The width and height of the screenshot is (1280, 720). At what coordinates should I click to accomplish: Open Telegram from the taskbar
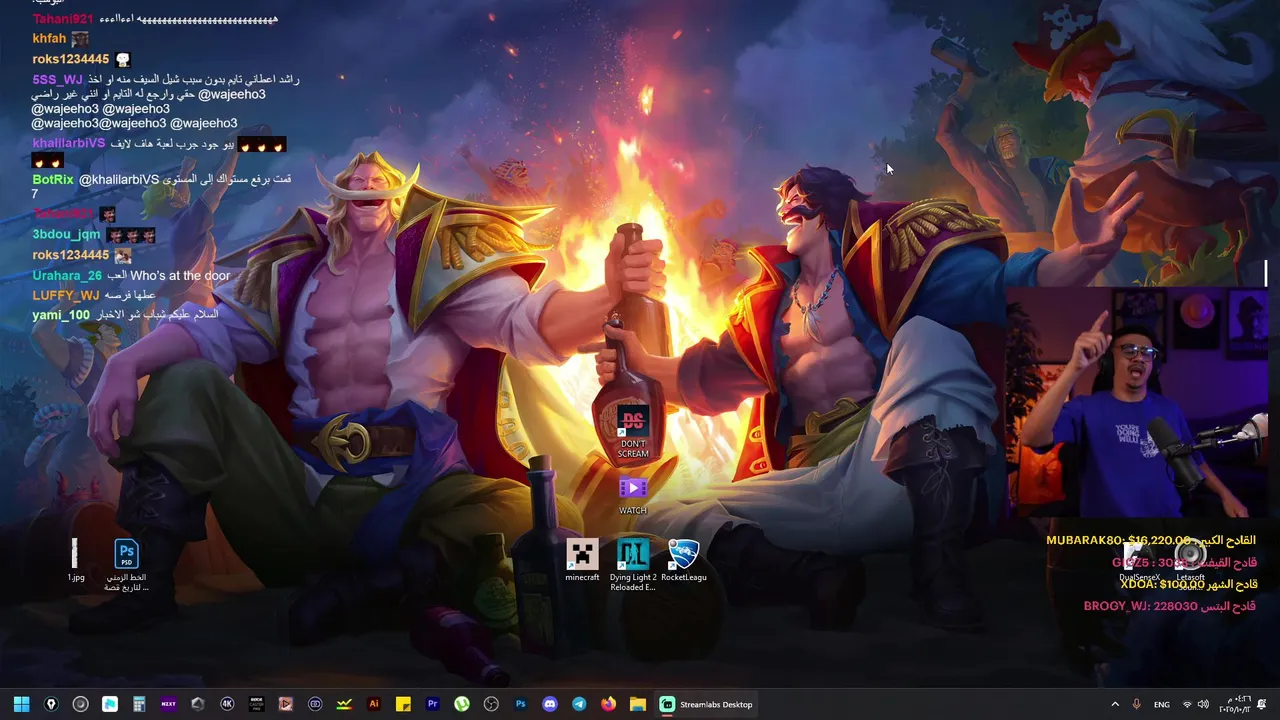[579, 704]
